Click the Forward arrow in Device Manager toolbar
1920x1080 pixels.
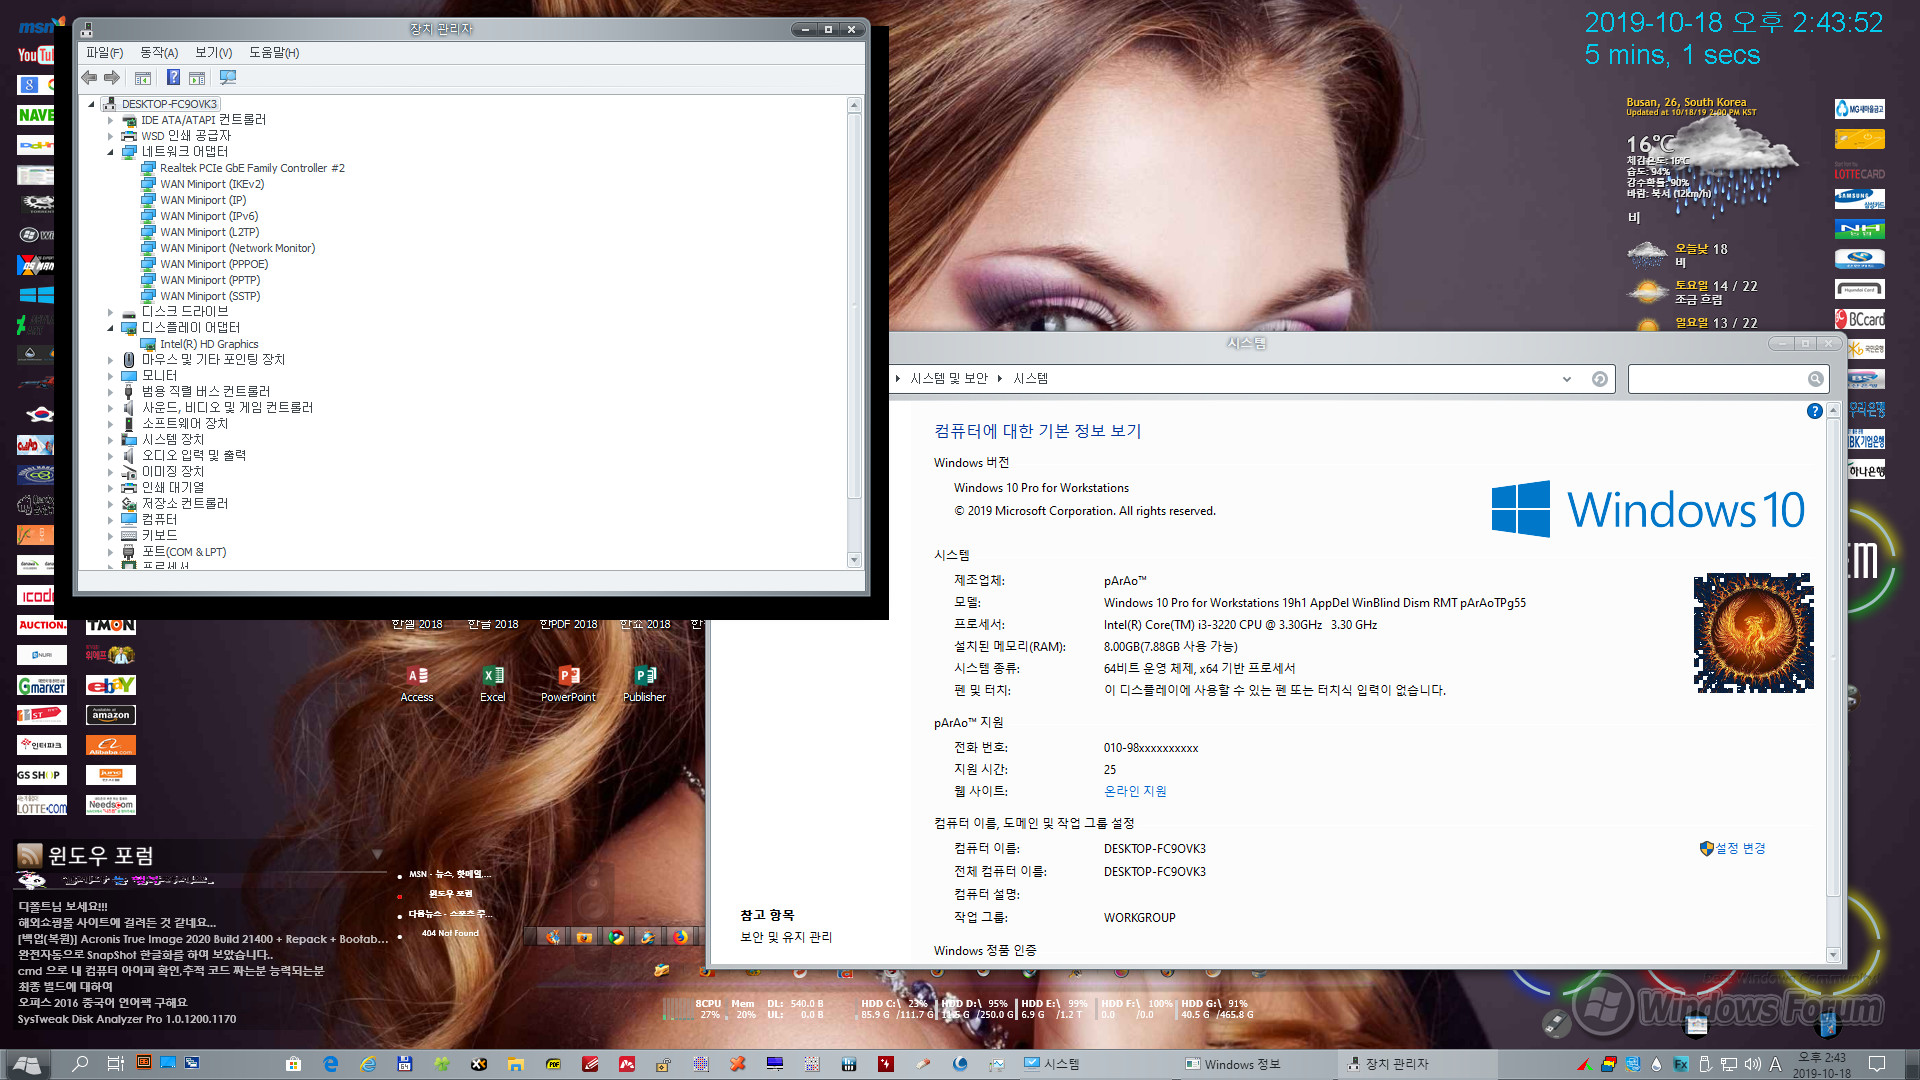click(112, 78)
